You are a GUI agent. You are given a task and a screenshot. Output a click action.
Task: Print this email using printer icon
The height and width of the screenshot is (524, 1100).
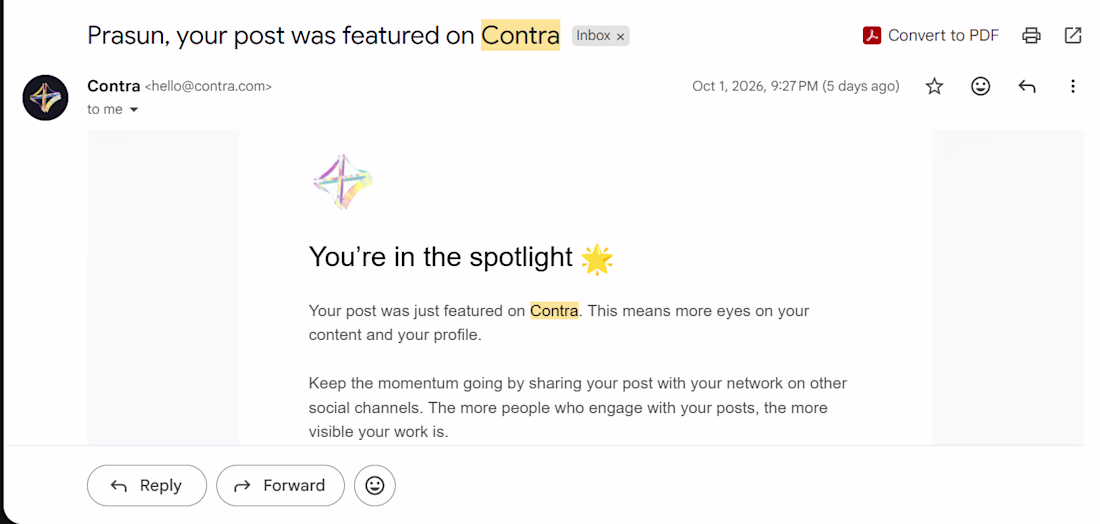(1031, 35)
